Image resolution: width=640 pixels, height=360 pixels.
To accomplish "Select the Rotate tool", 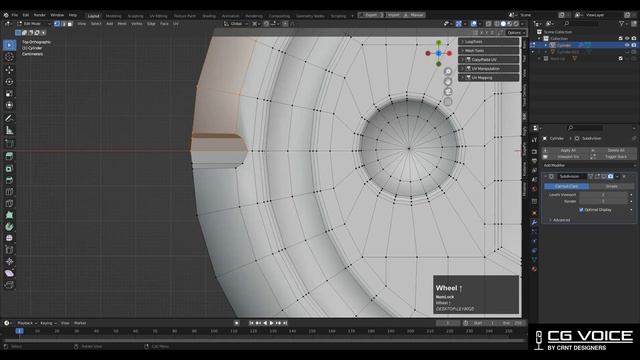I will (9, 82).
